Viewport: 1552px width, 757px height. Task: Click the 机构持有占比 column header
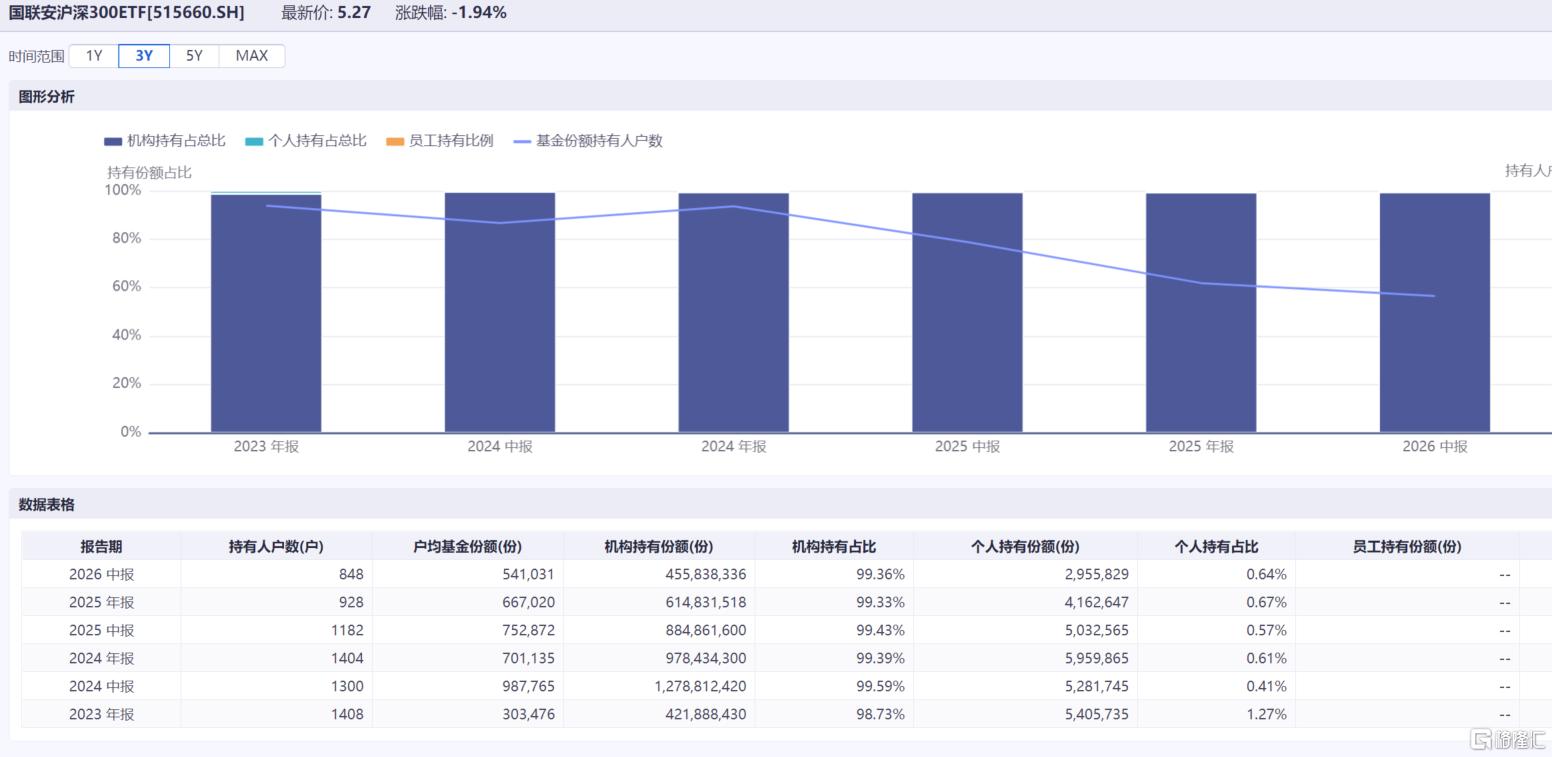click(834, 546)
